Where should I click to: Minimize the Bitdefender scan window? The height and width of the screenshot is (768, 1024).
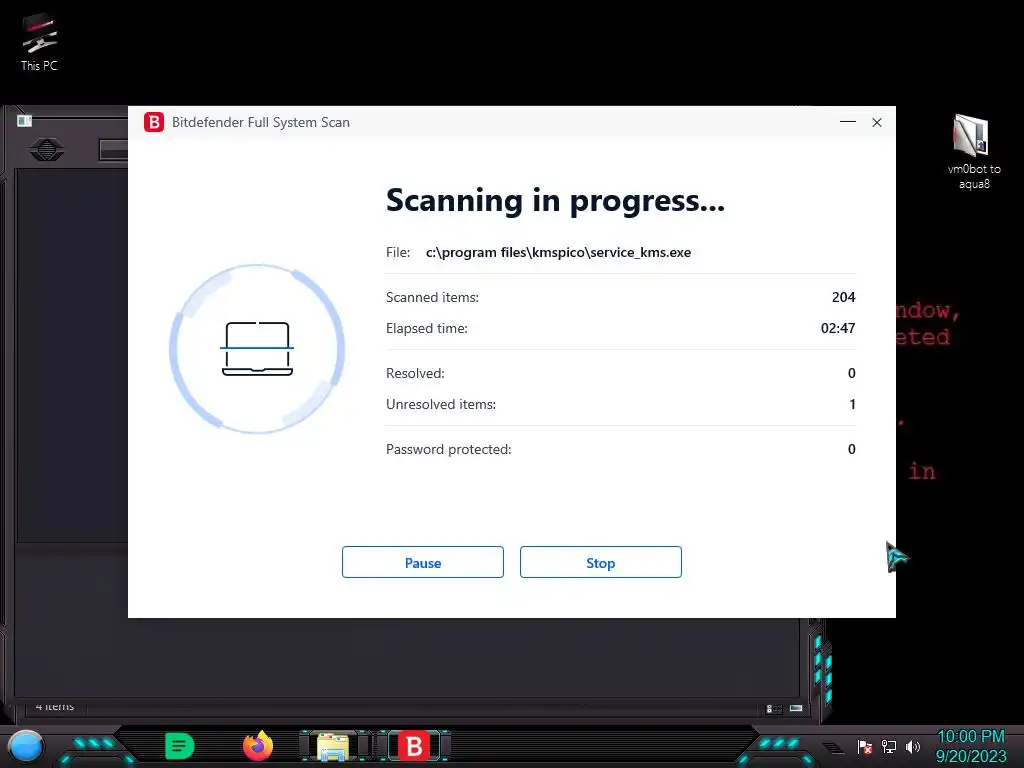coord(848,122)
